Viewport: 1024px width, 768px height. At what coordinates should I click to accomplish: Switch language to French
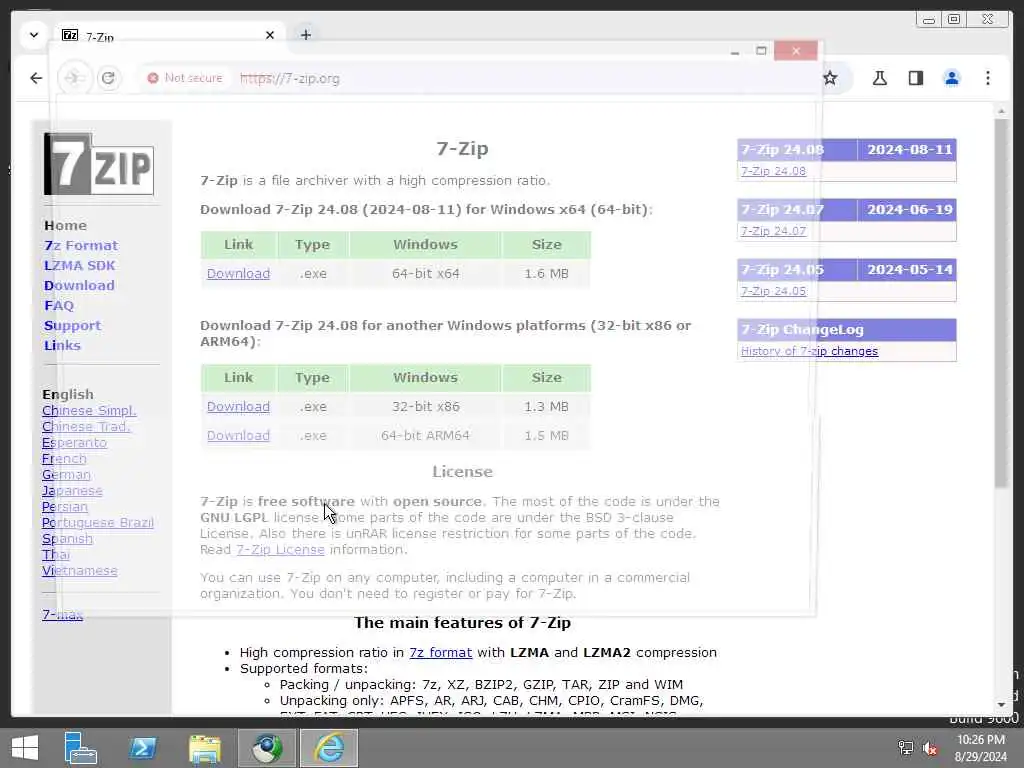64,458
